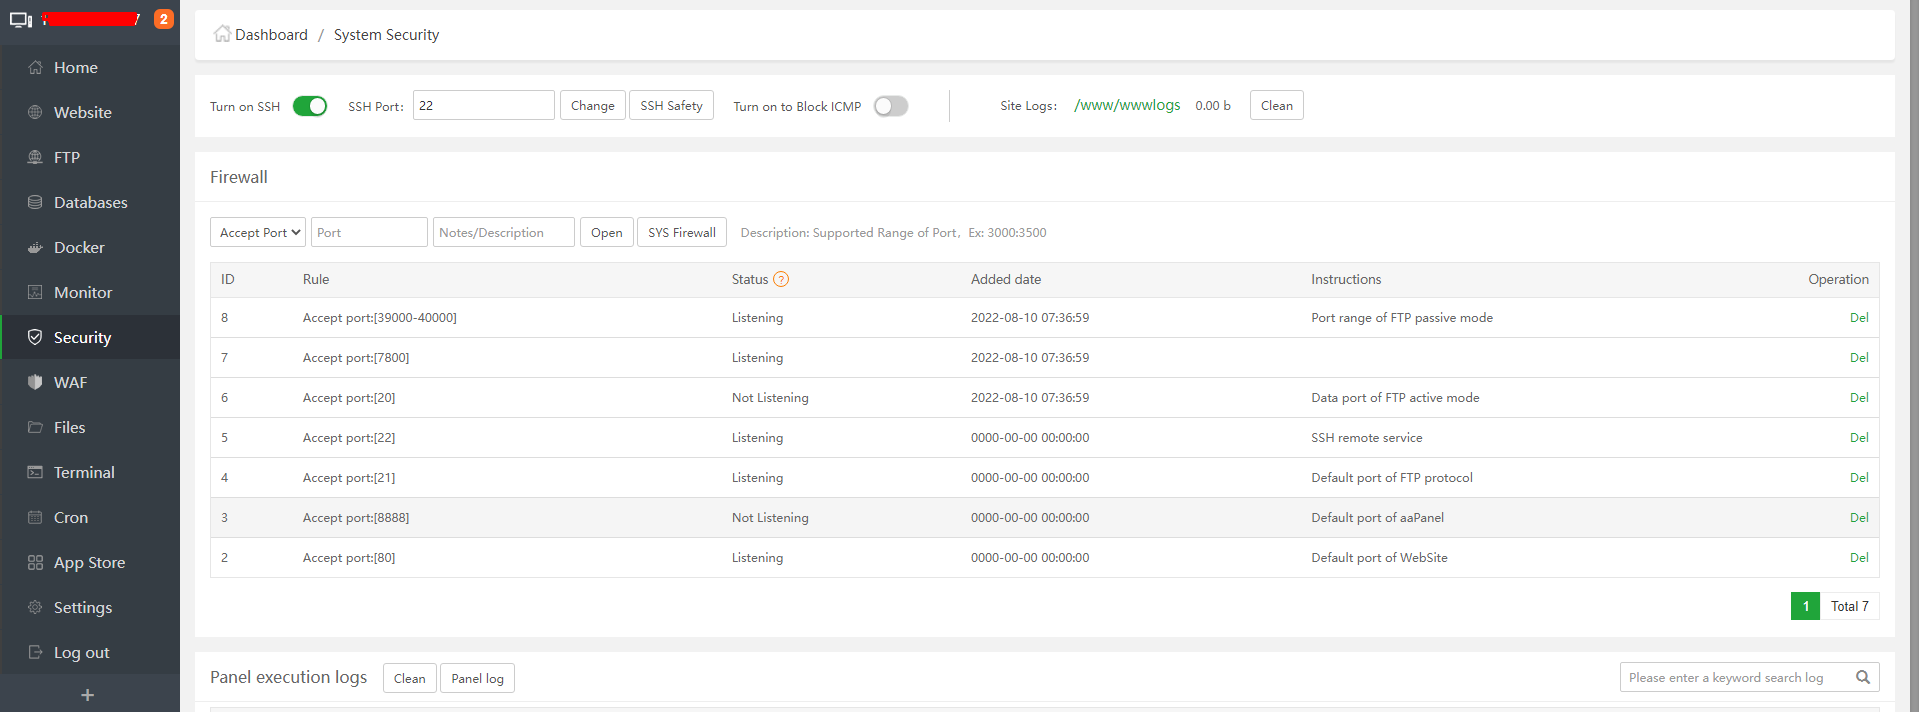Open the /www/wwwlogs site logs link

1127,105
